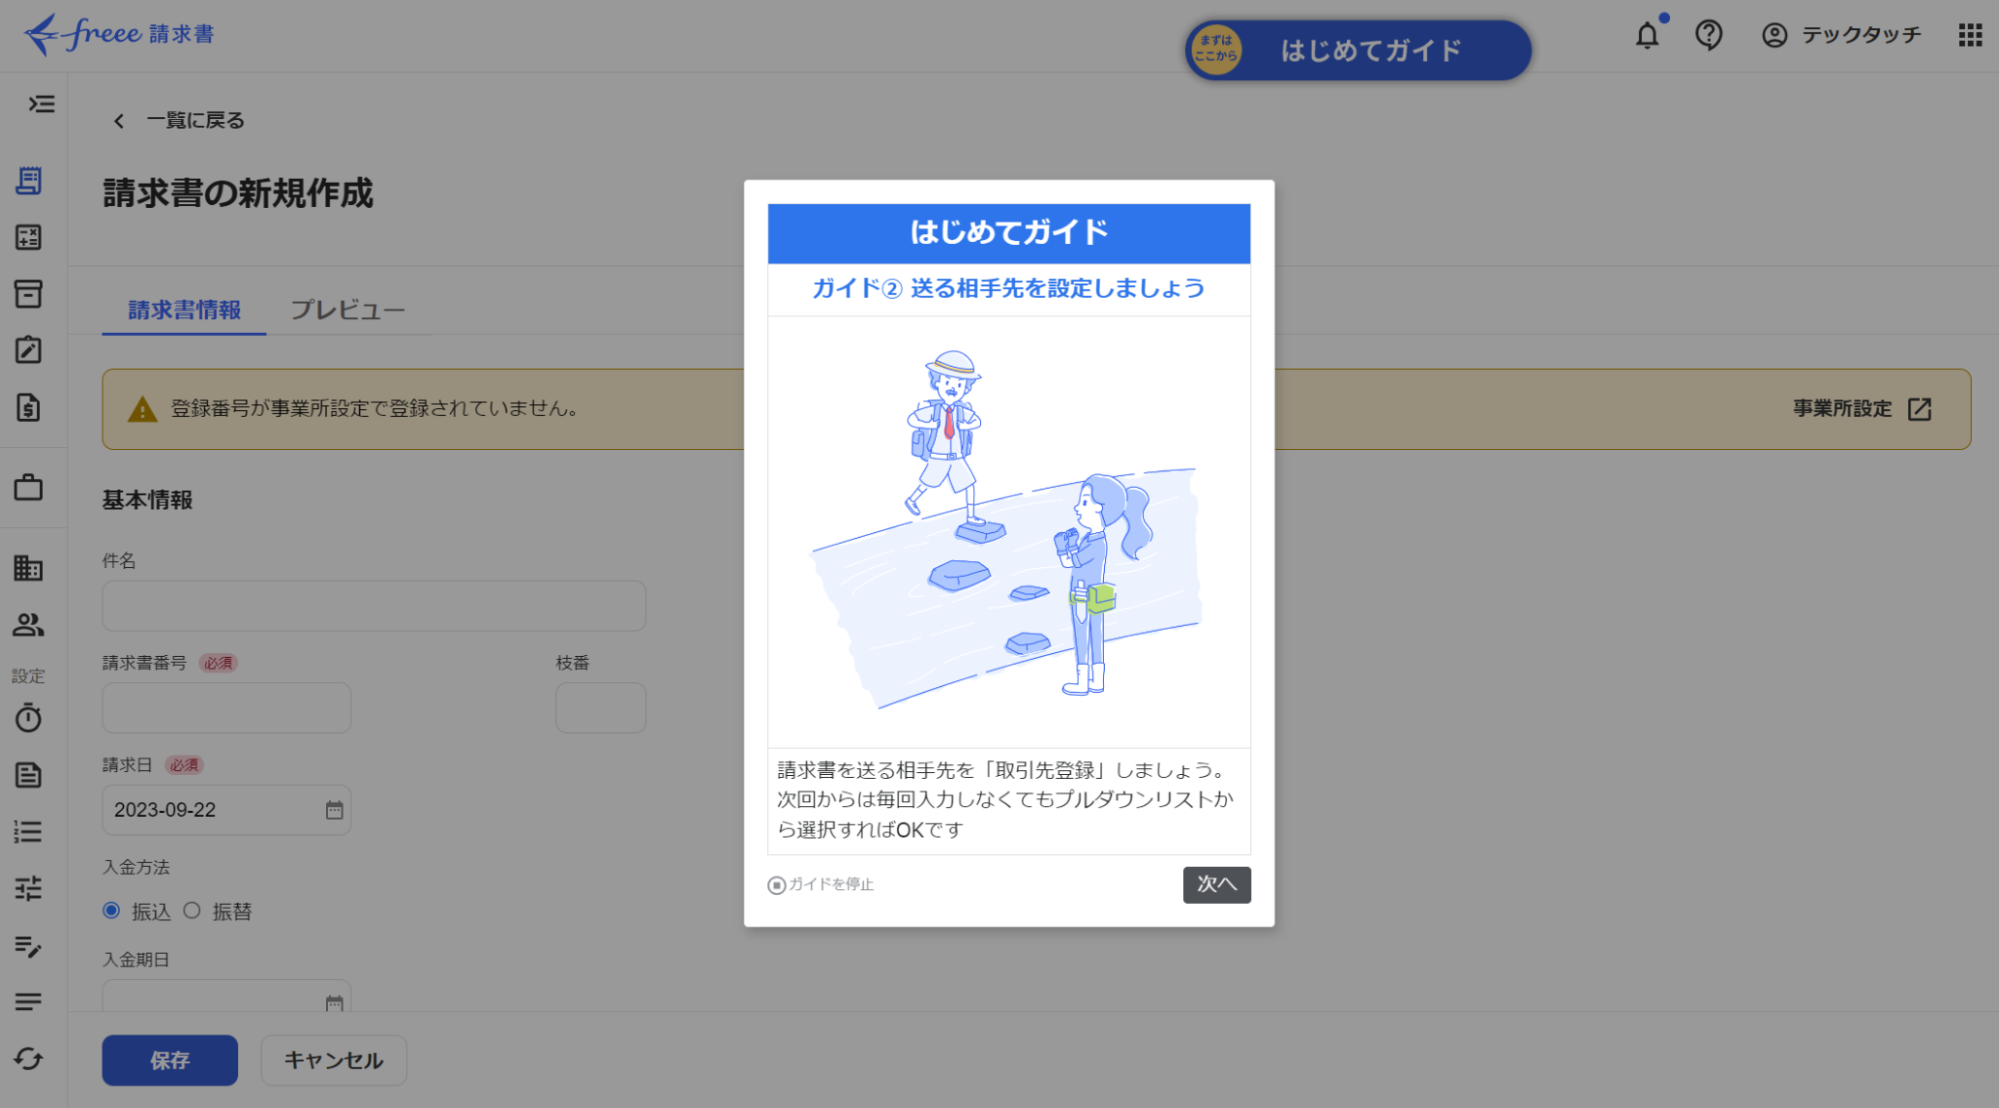
Task: Select the 請求書情報 tab
Action: (x=182, y=310)
